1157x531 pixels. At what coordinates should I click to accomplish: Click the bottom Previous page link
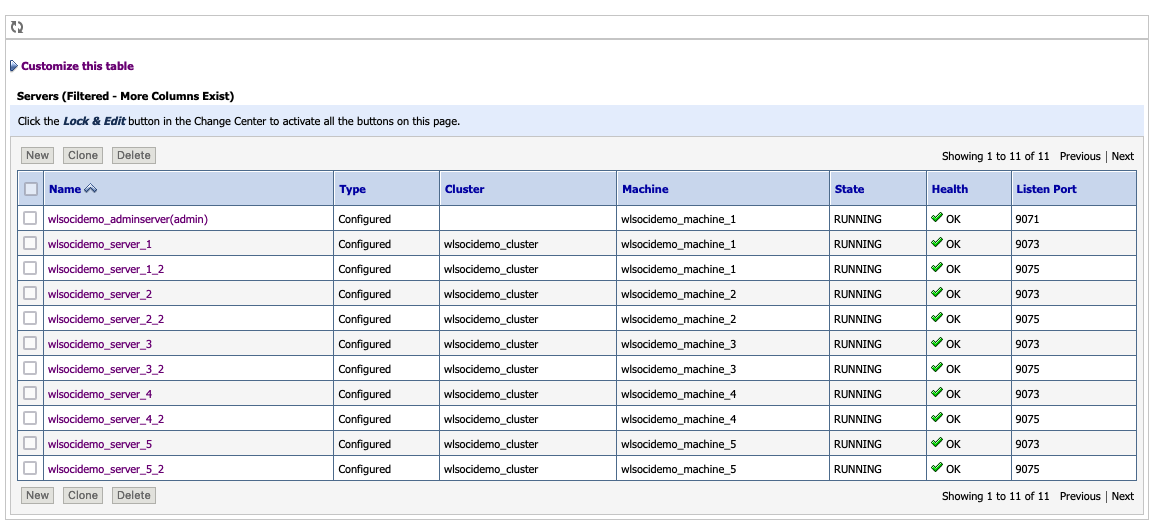click(1079, 496)
